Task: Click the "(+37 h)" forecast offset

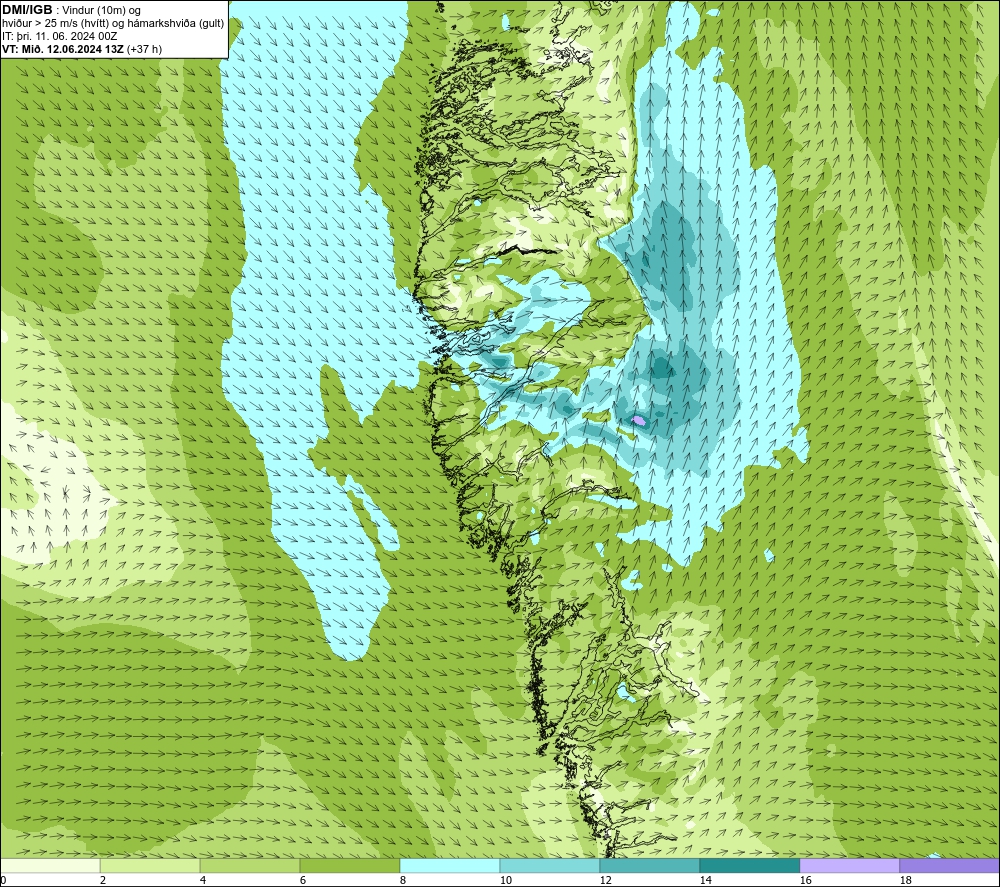Action: pyautogui.click(x=145, y=49)
